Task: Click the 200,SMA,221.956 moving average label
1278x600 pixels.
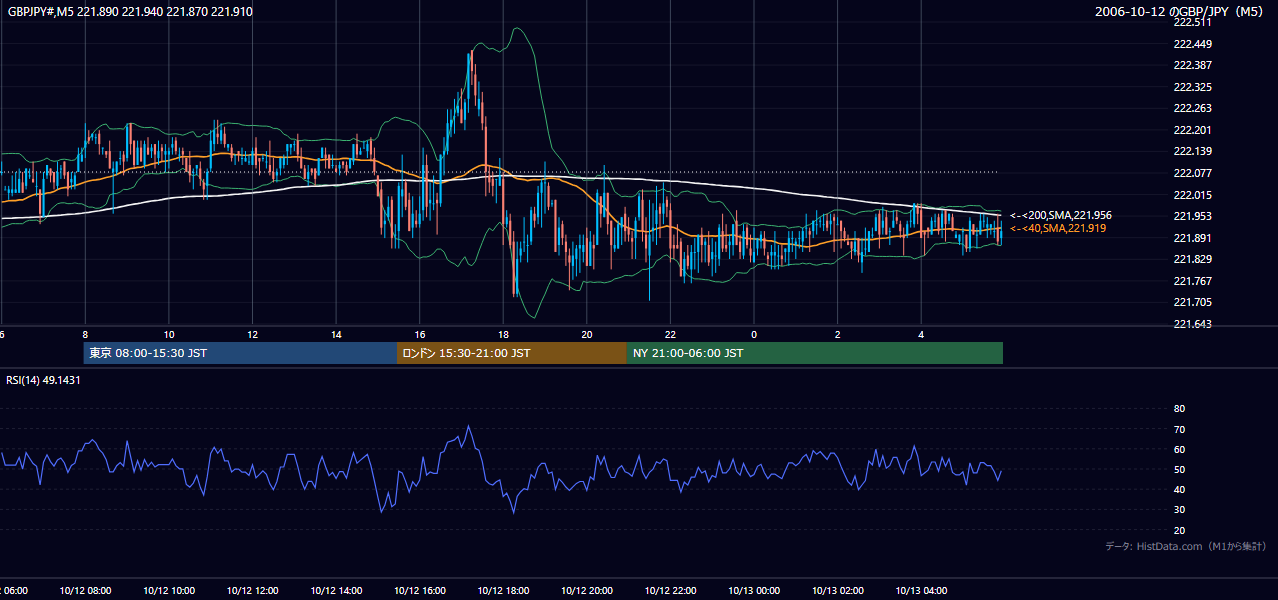Action: [1061, 215]
